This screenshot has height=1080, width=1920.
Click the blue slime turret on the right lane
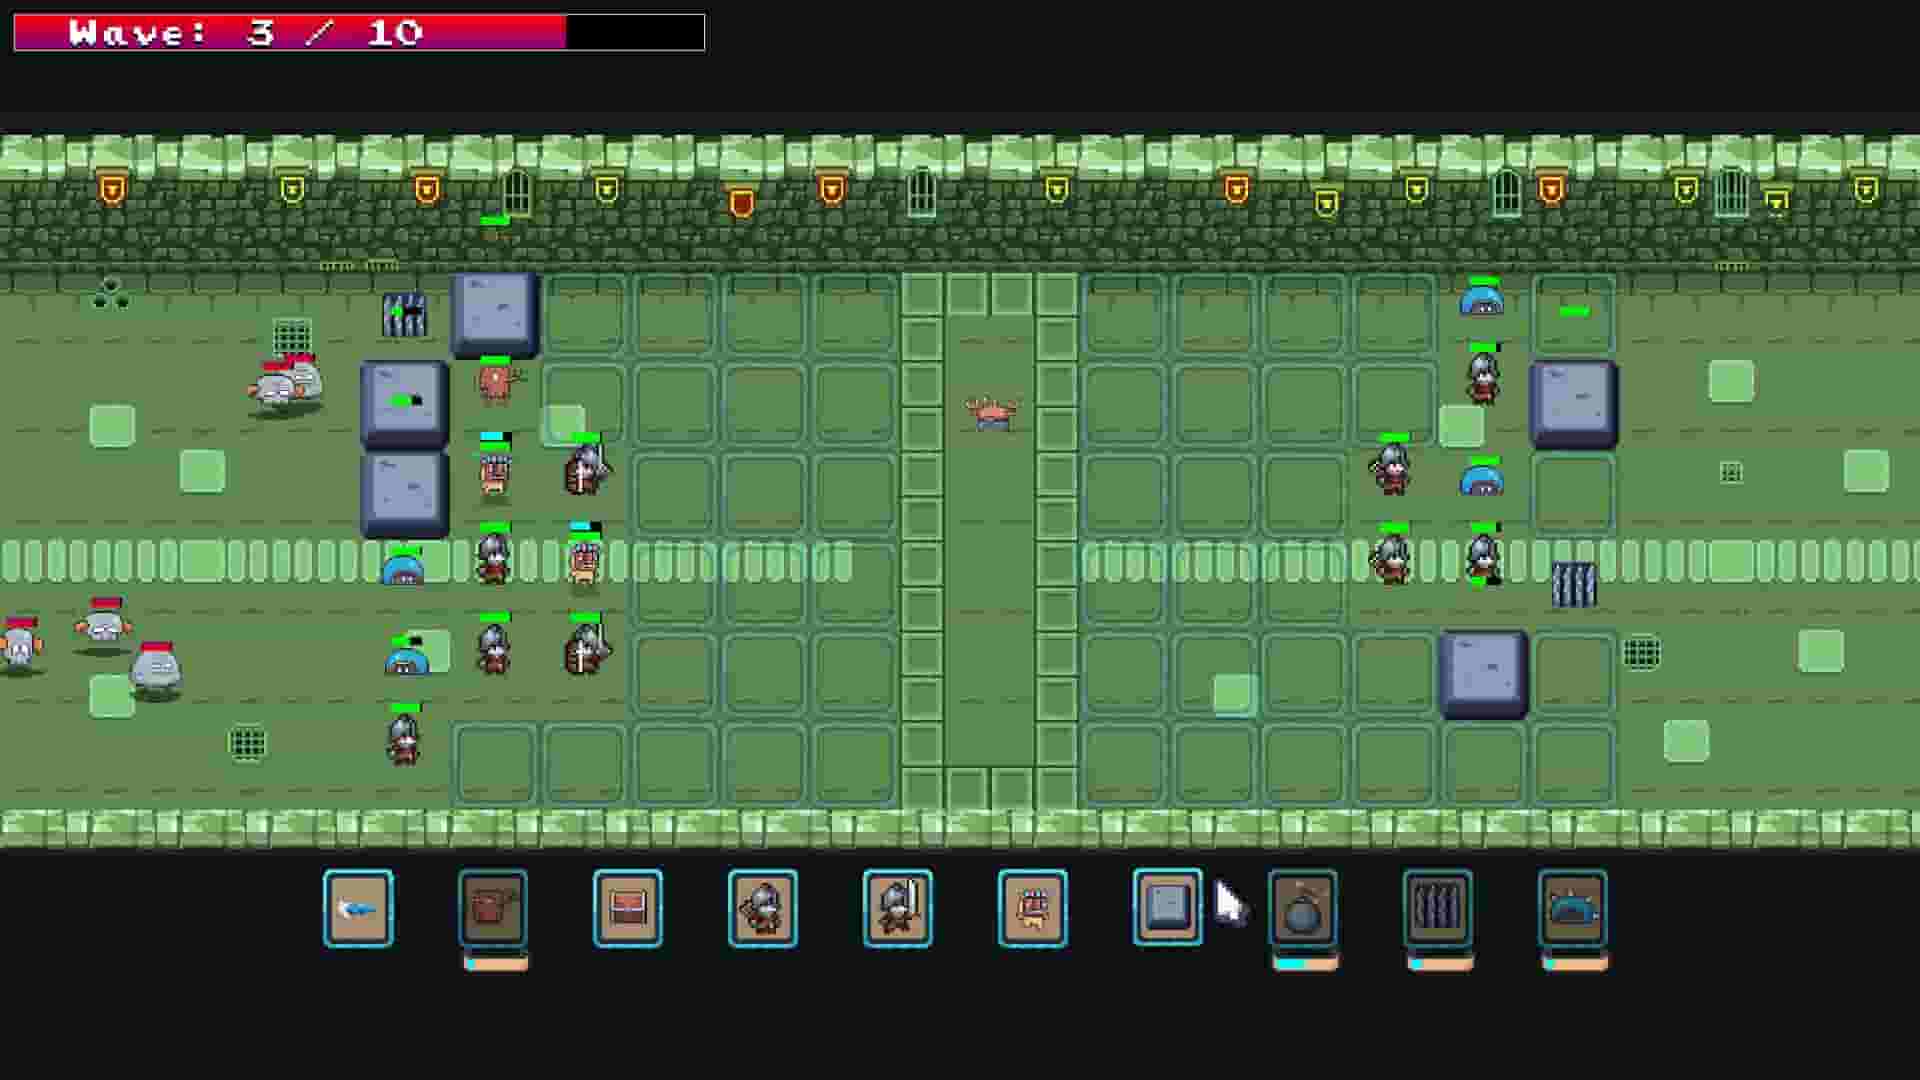pyautogui.click(x=1481, y=478)
